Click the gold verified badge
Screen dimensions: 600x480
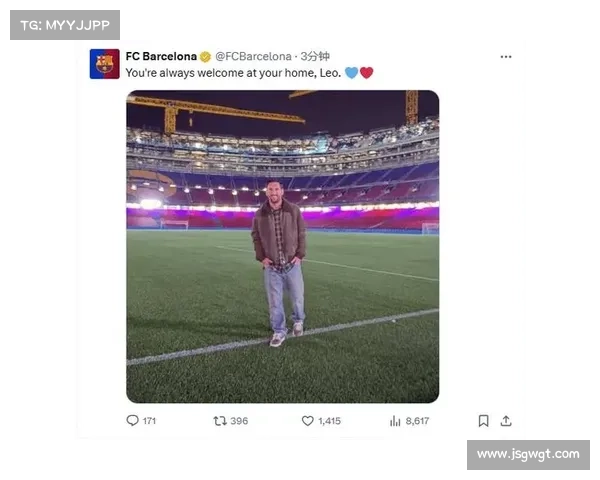pos(205,57)
